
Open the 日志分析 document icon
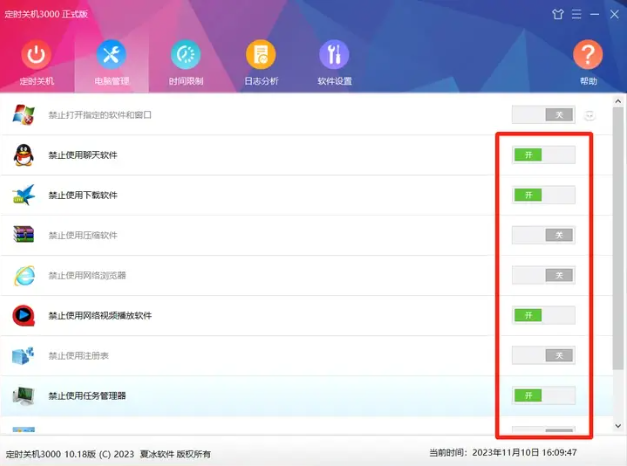[x=261, y=54]
